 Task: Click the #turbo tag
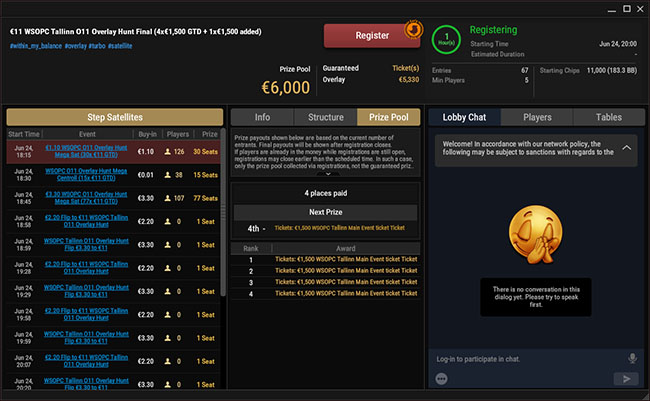click(97, 46)
